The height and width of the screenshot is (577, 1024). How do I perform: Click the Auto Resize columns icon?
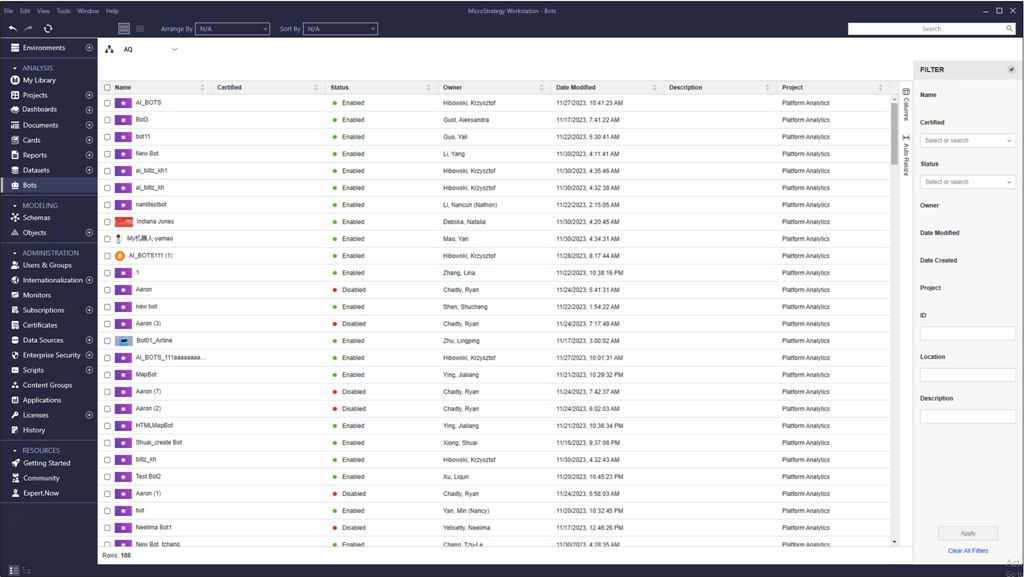point(906,155)
